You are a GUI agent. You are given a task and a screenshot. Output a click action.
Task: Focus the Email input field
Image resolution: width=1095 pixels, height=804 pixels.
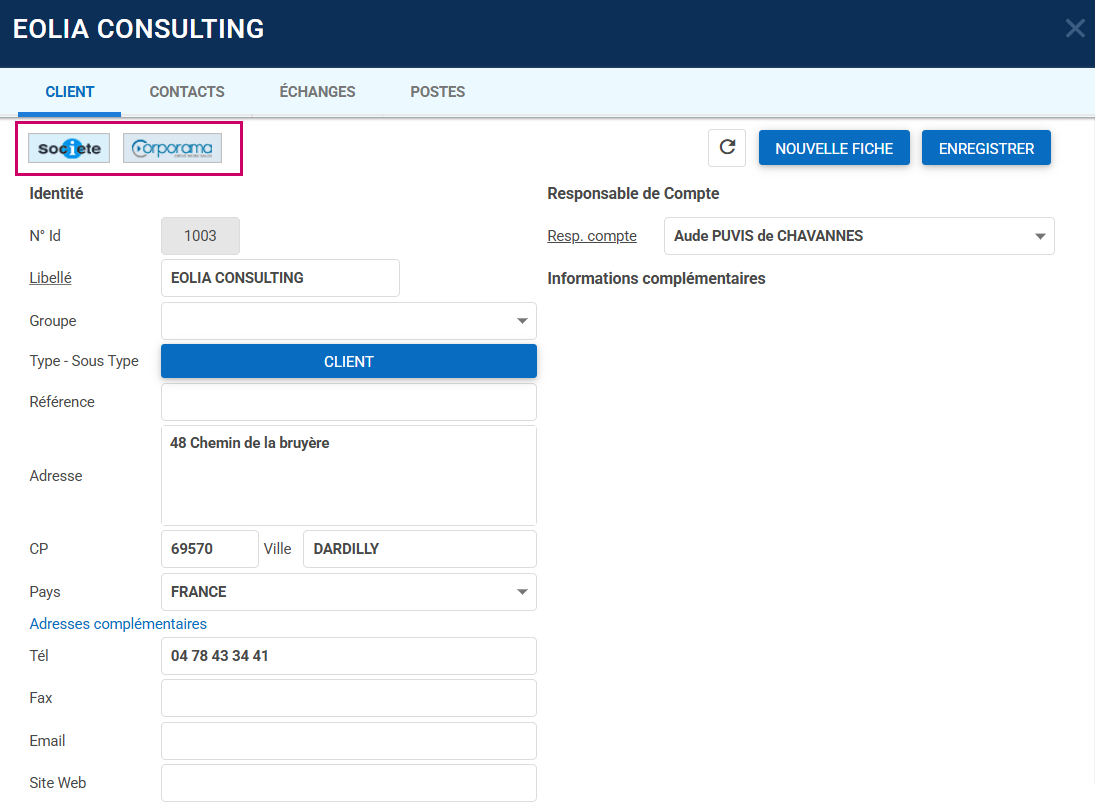point(348,741)
